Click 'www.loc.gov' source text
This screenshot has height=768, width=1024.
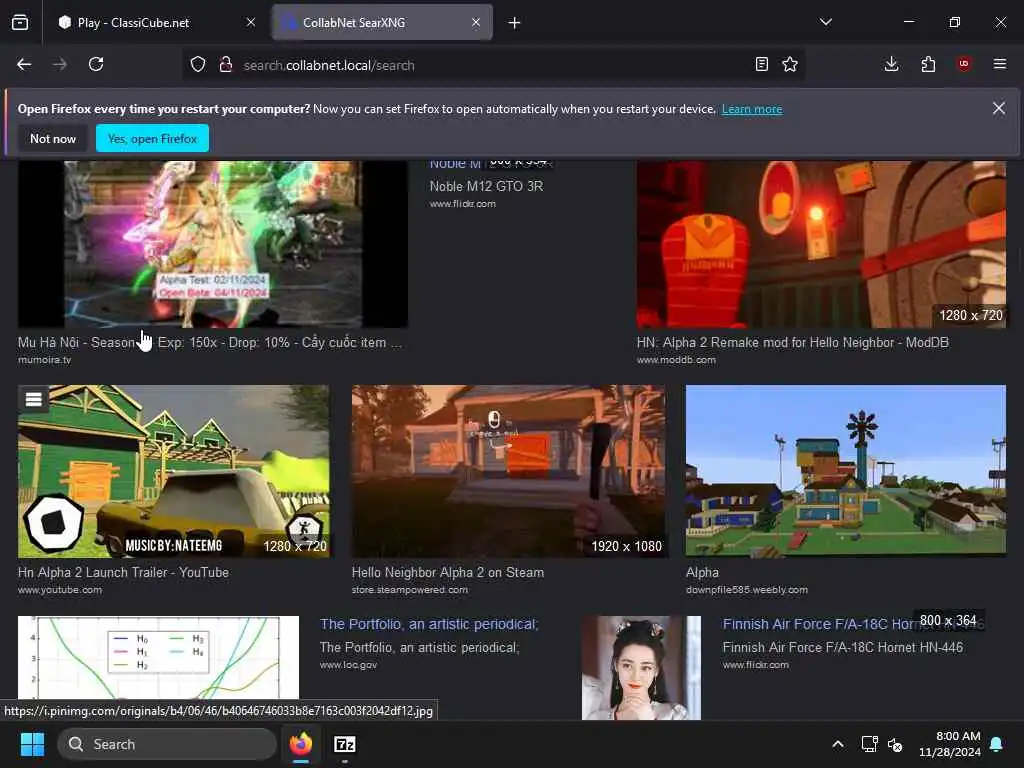click(x=348, y=665)
